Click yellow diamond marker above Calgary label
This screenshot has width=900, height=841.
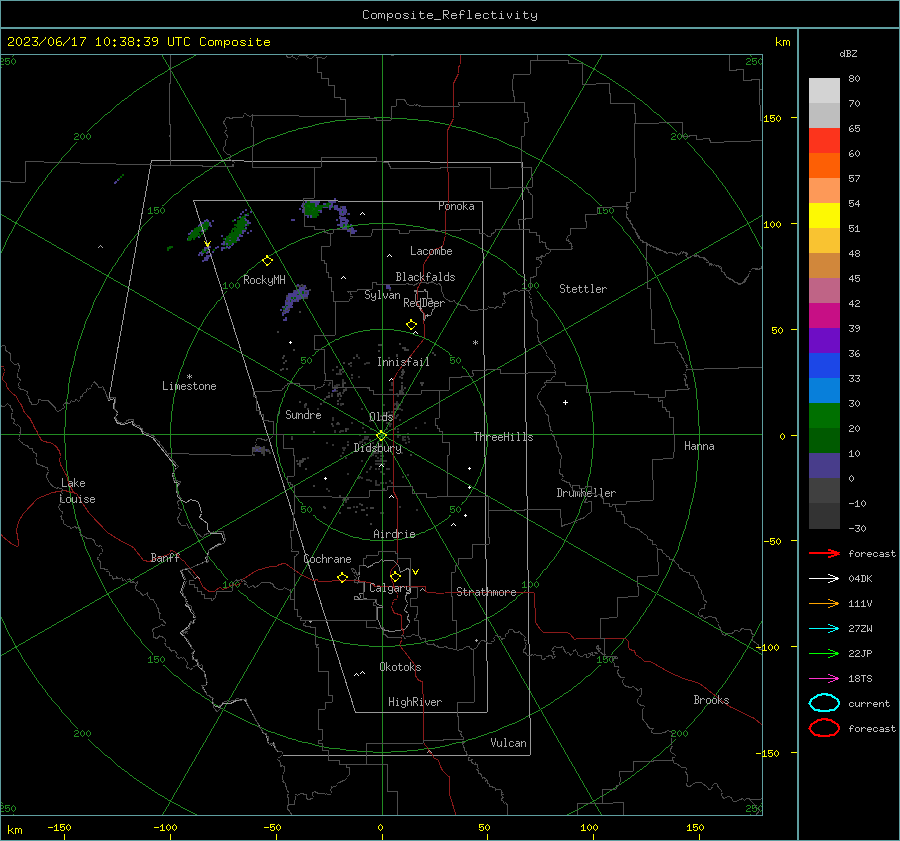click(395, 576)
